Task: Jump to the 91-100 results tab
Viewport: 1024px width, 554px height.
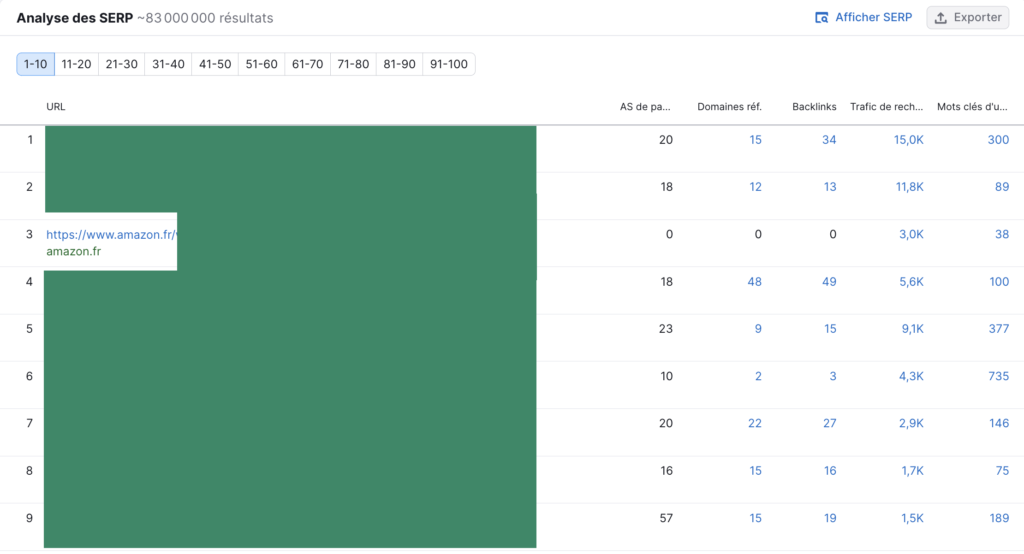Action: pyautogui.click(x=449, y=64)
